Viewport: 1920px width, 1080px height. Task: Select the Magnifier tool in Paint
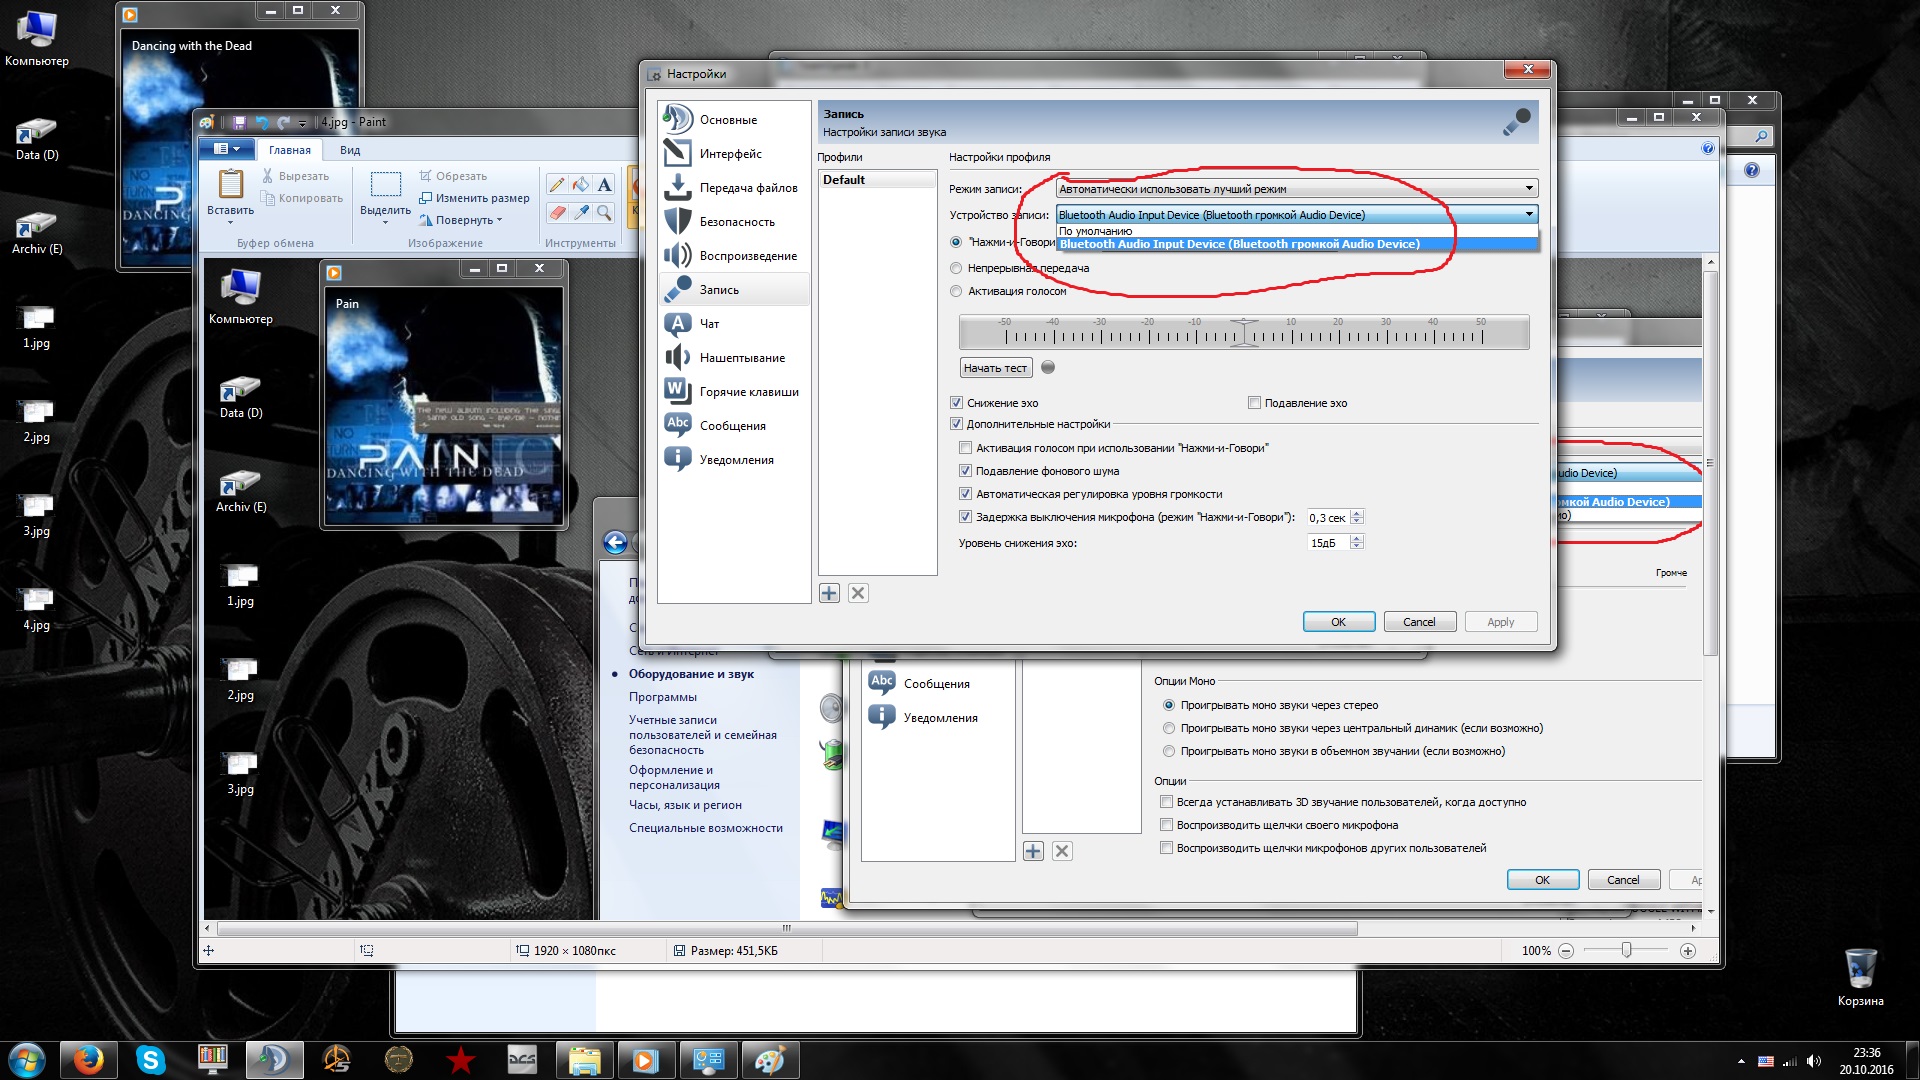[604, 212]
